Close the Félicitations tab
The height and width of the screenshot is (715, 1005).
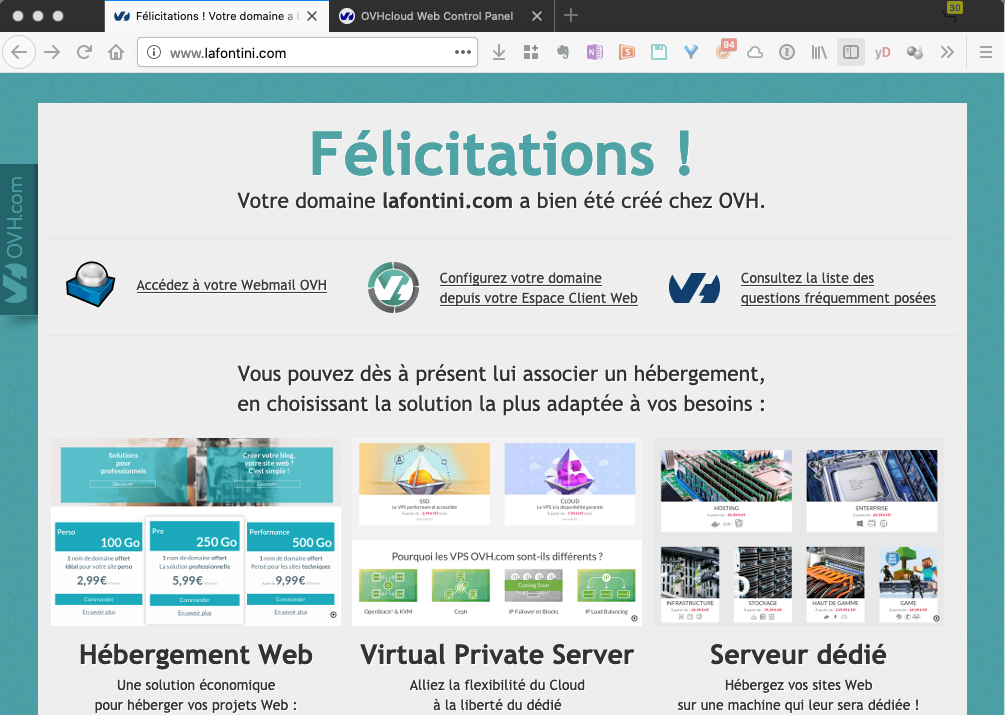(312, 16)
